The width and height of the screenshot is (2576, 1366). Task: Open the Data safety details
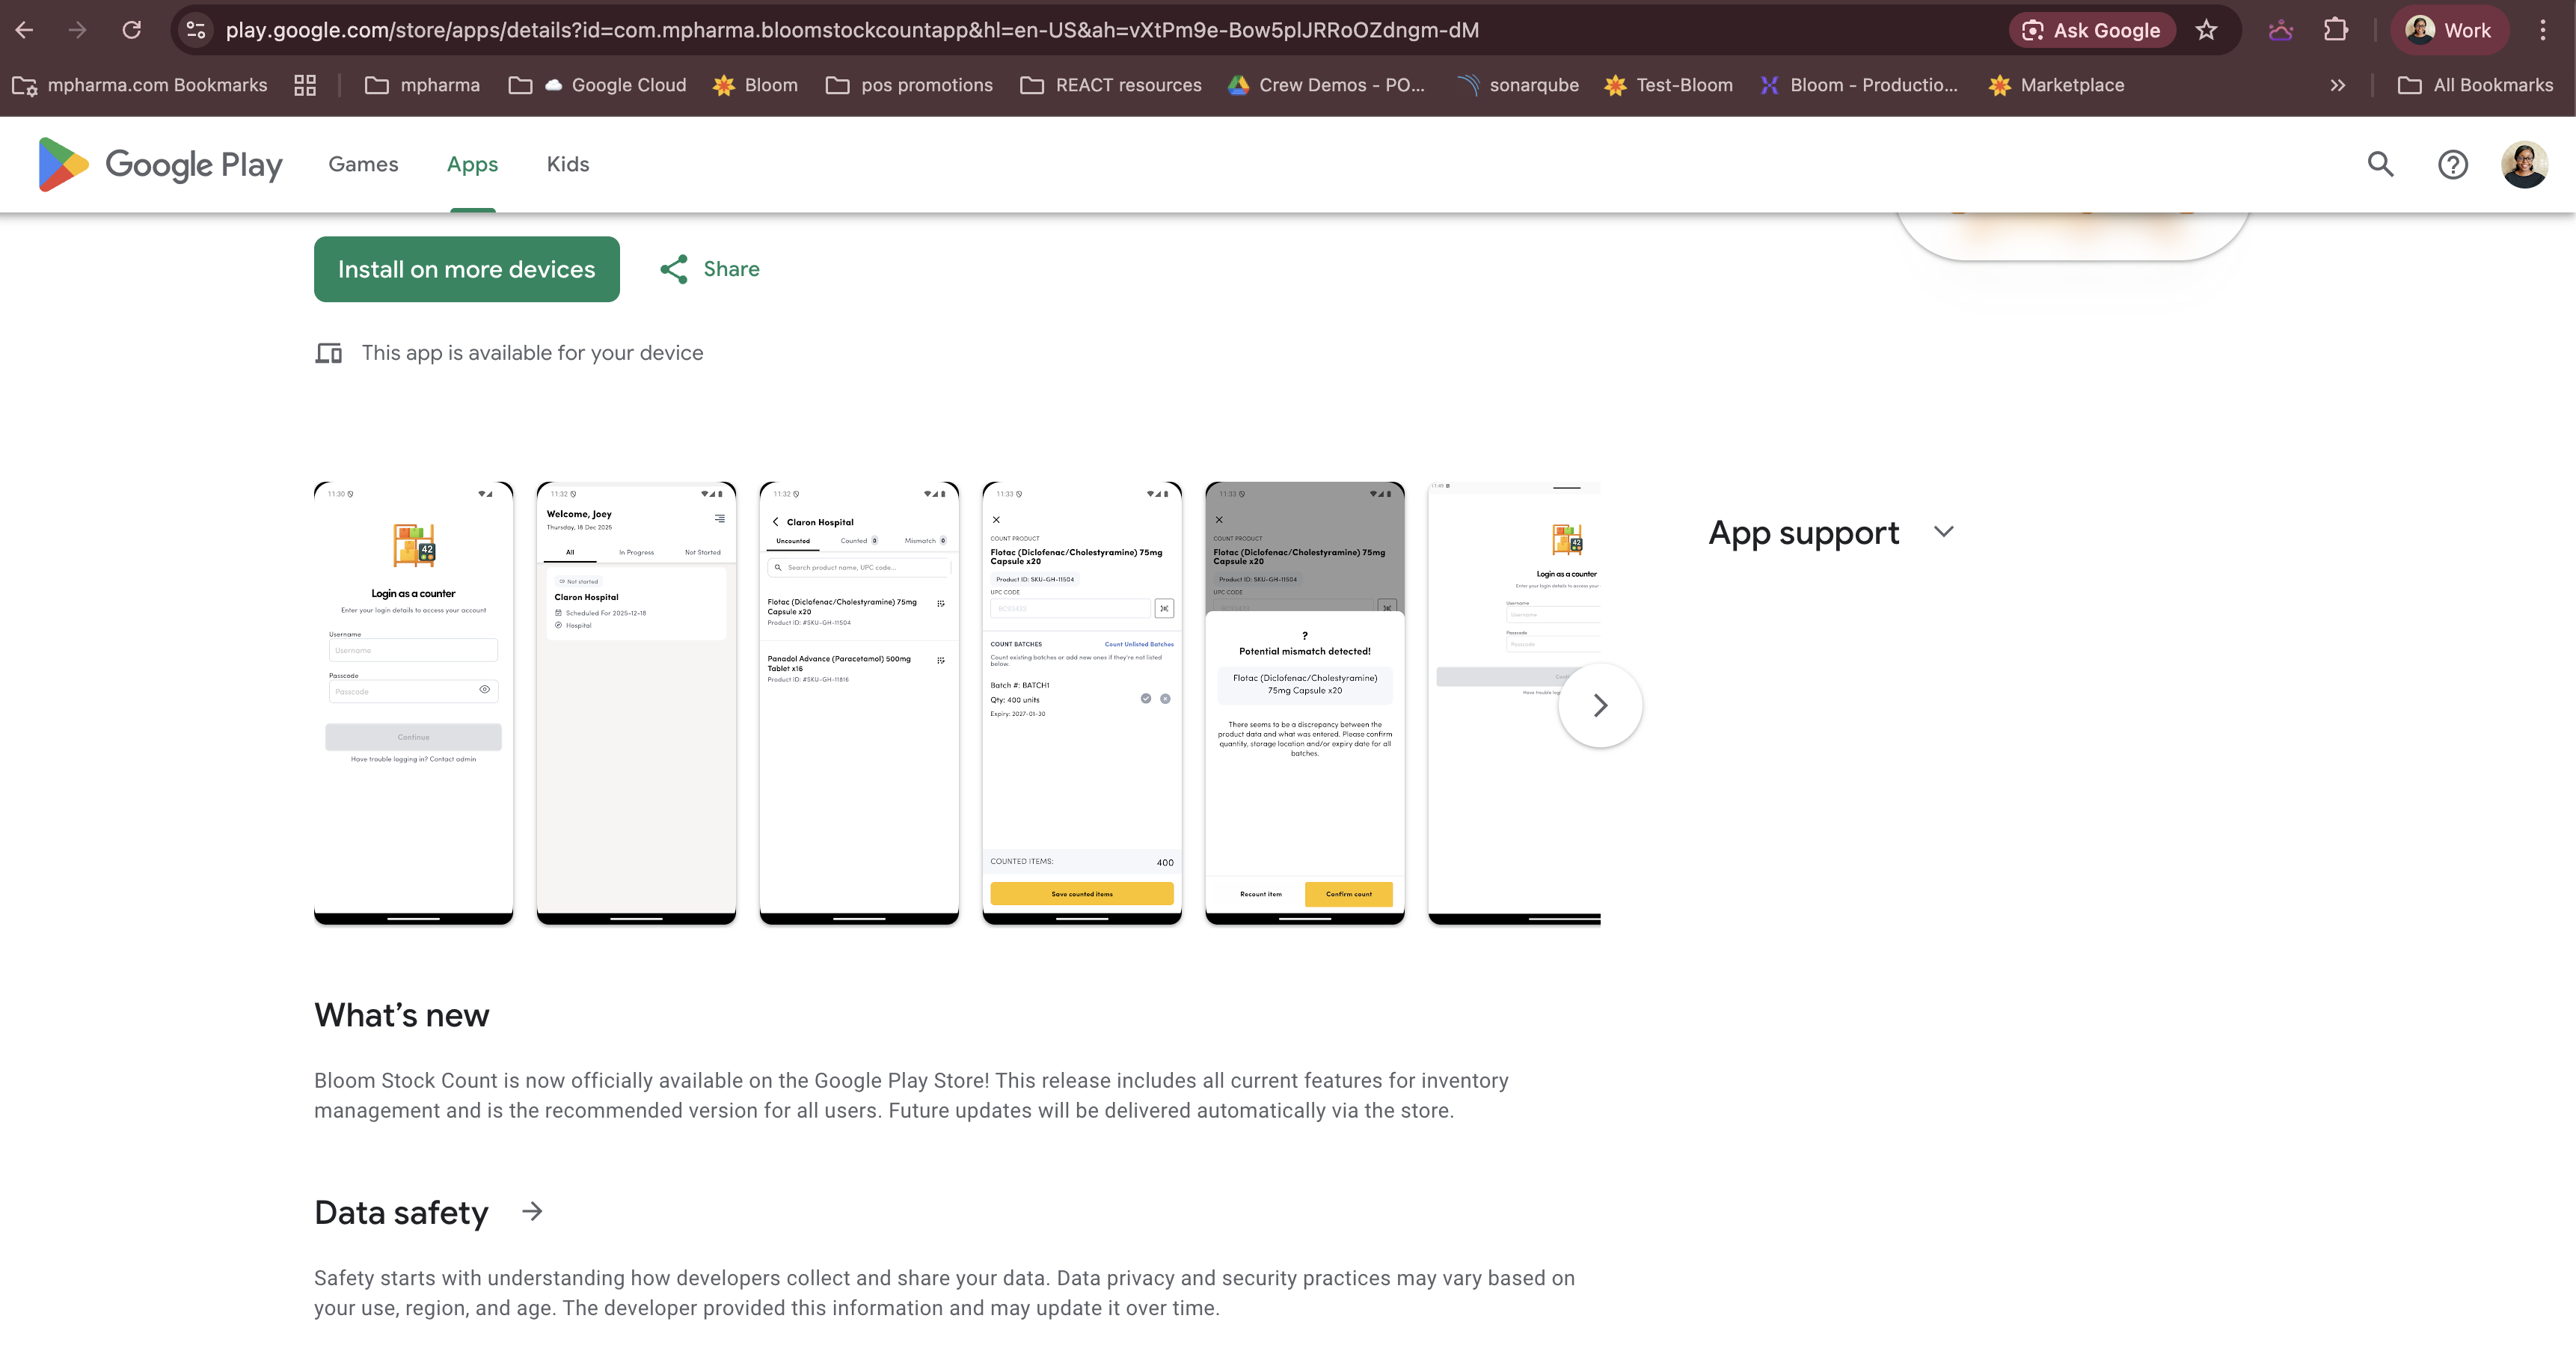click(531, 1211)
